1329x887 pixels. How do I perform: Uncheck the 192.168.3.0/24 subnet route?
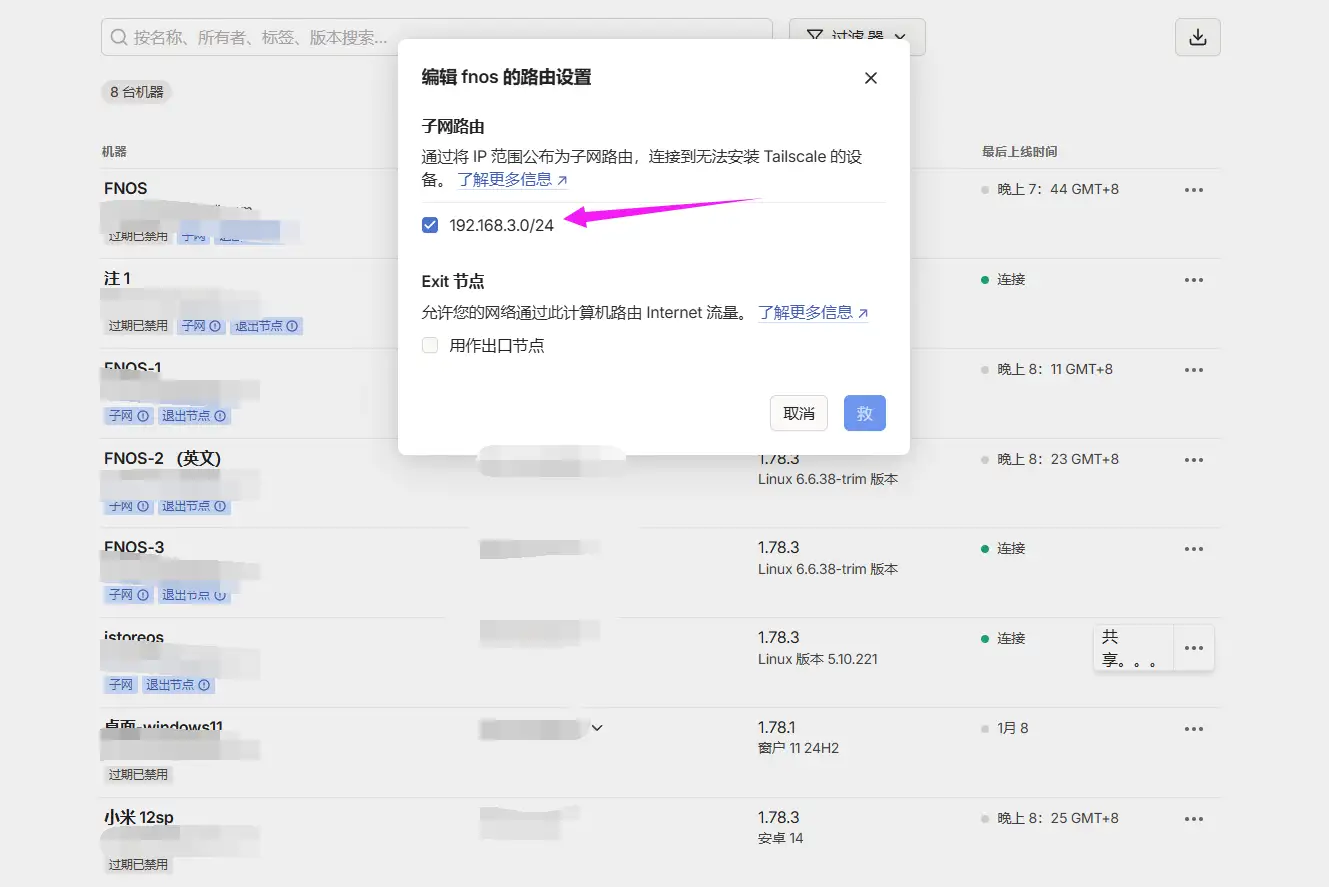coord(430,224)
